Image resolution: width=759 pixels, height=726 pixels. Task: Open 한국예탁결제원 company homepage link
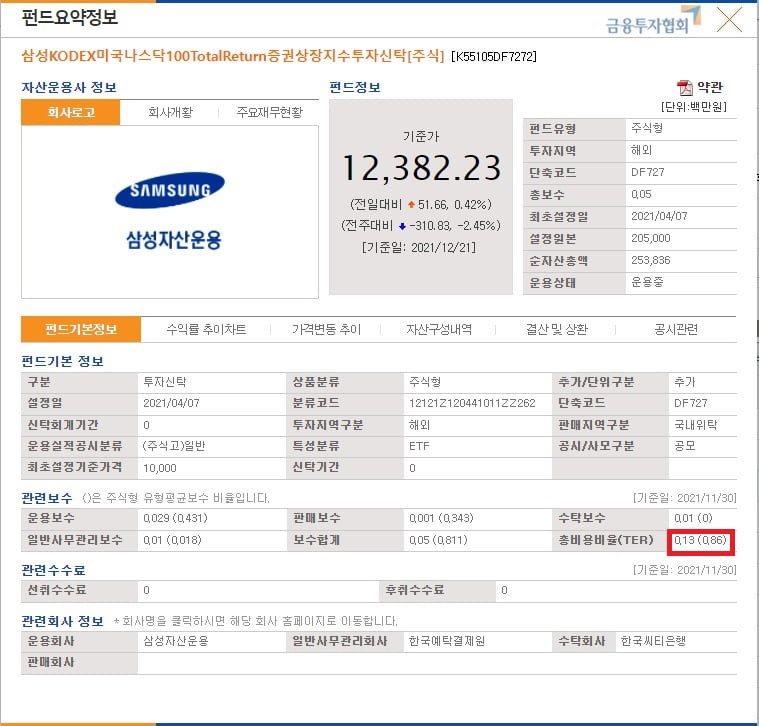tap(446, 641)
